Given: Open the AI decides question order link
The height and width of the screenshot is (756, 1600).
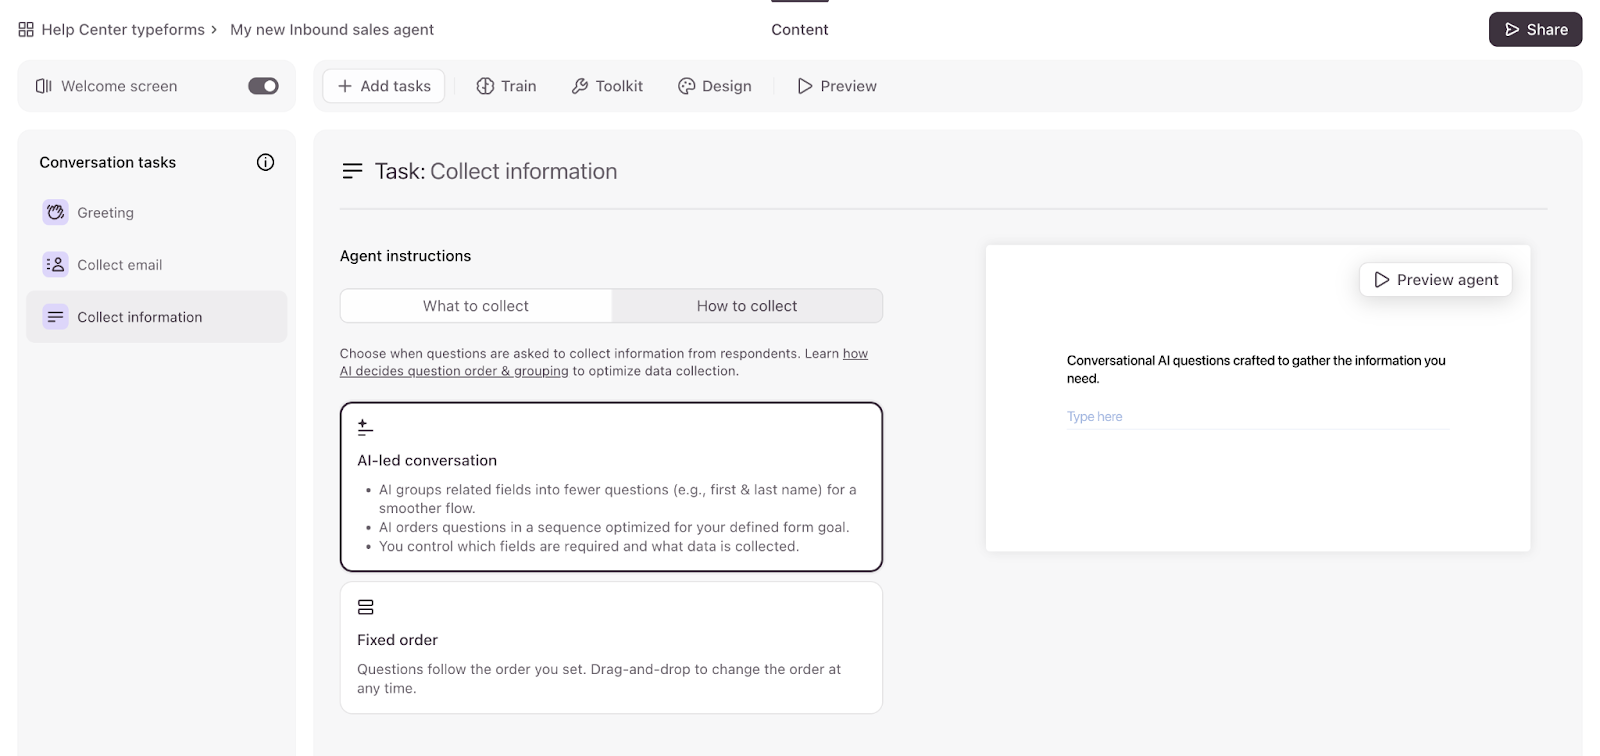Looking at the screenshot, I should pyautogui.click(x=454, y=371).
